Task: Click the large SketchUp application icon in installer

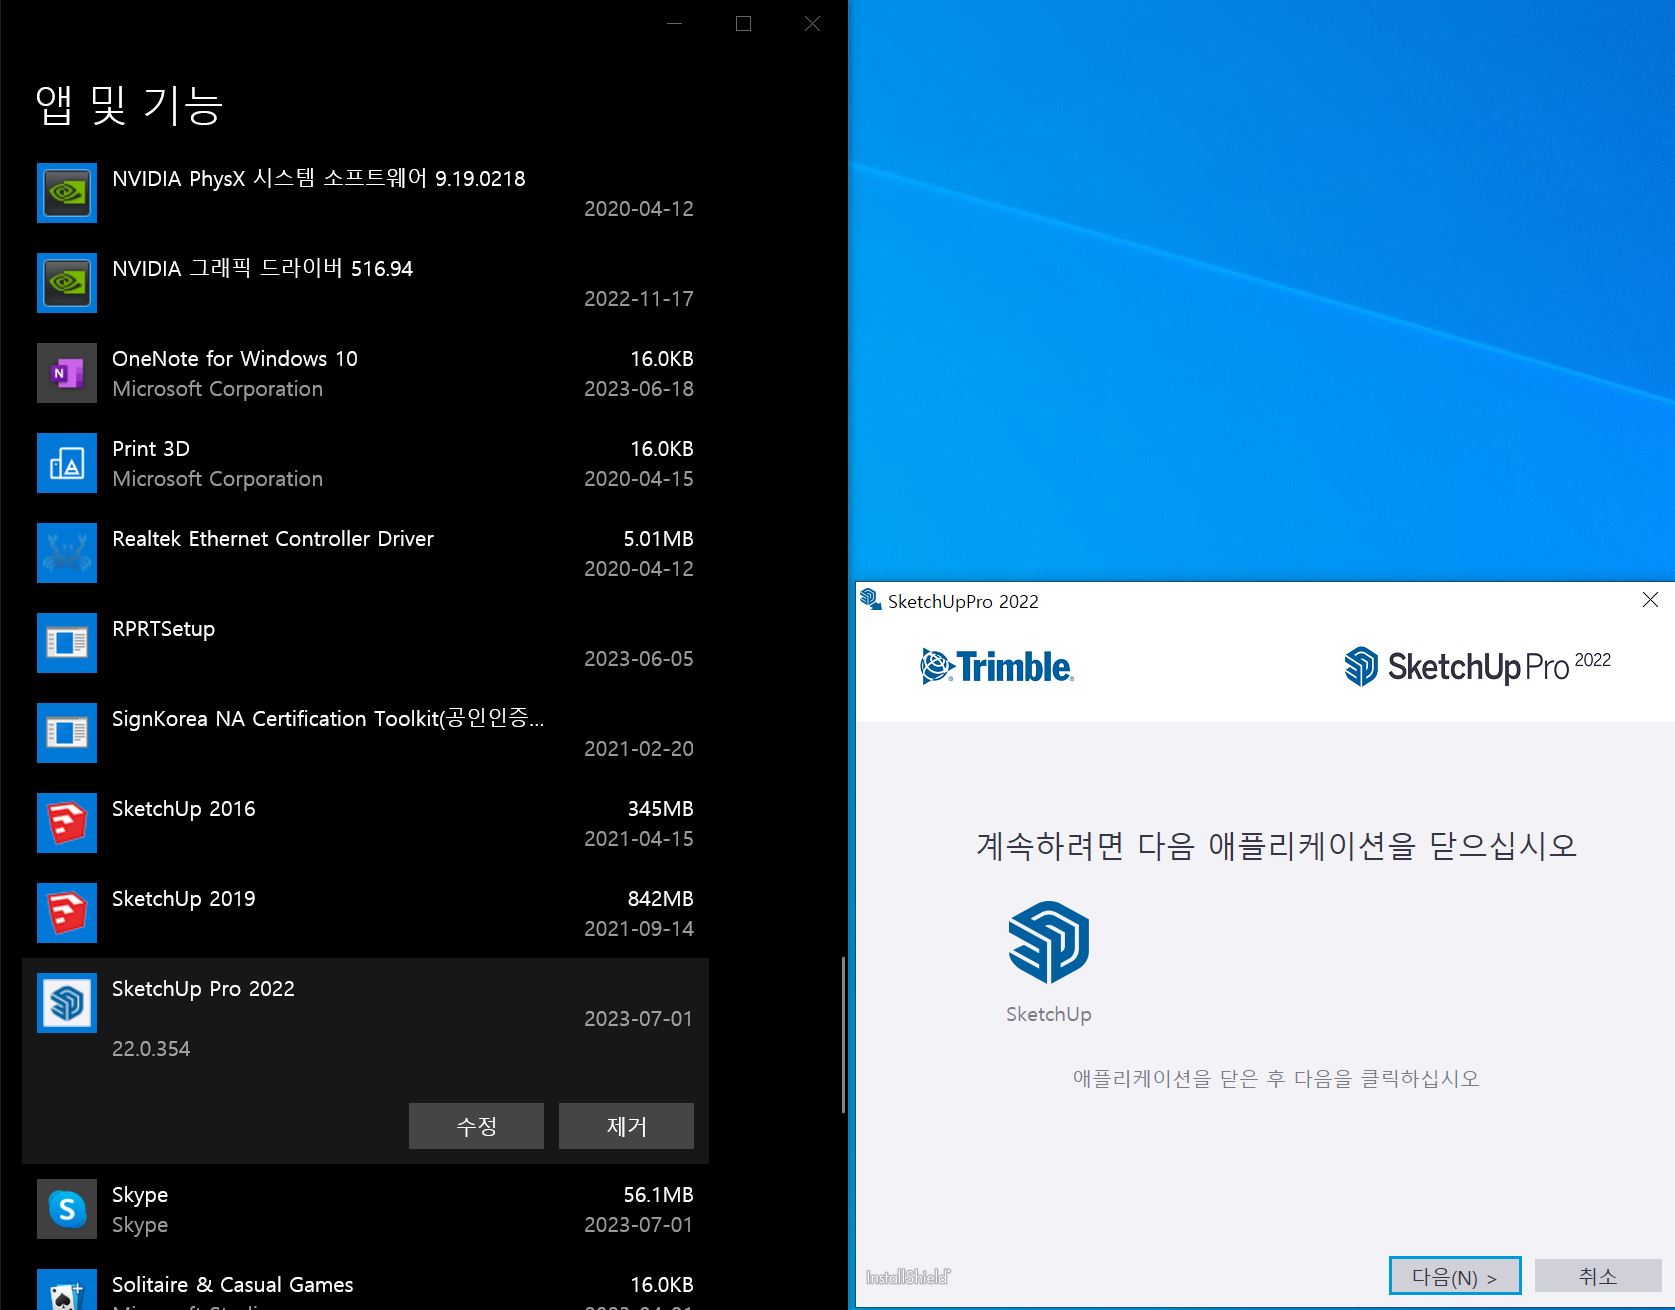Action: tap(1048, 942)
